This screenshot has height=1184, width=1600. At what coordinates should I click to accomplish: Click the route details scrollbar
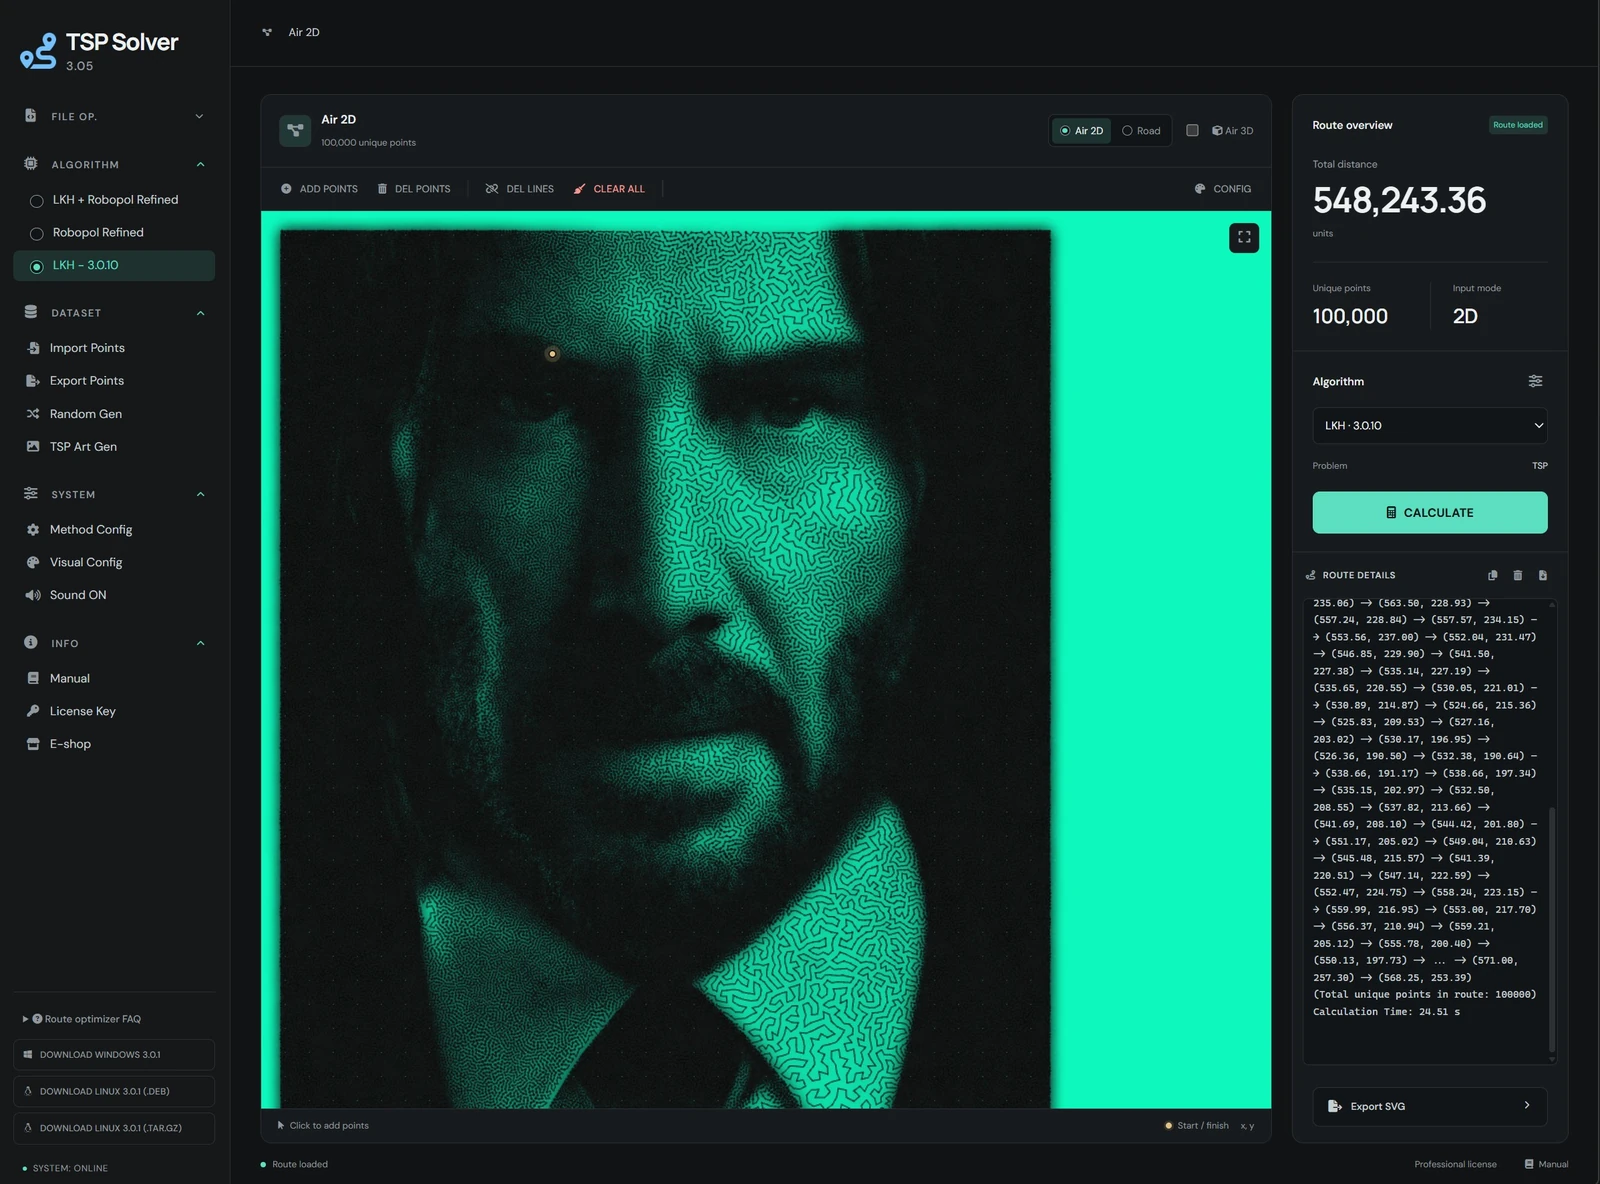coord(1552,929)
